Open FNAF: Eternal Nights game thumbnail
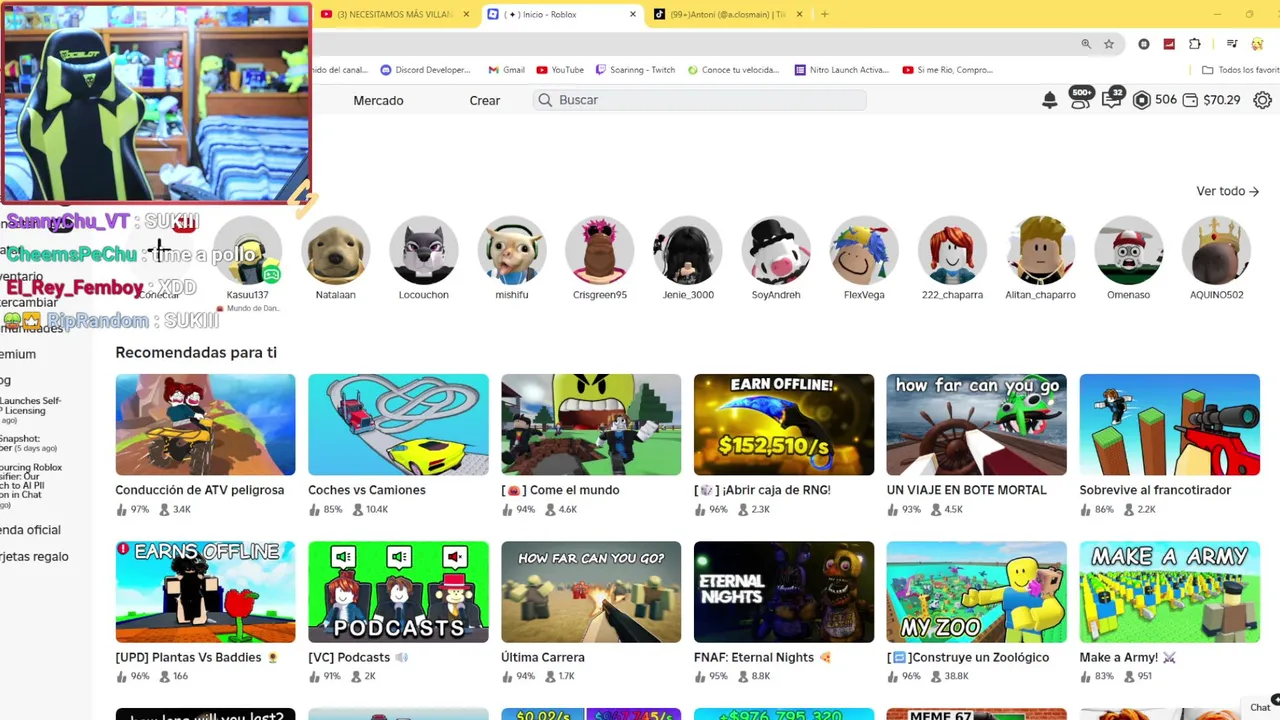This screenshot has height=720, width=1280. [784, 592]
